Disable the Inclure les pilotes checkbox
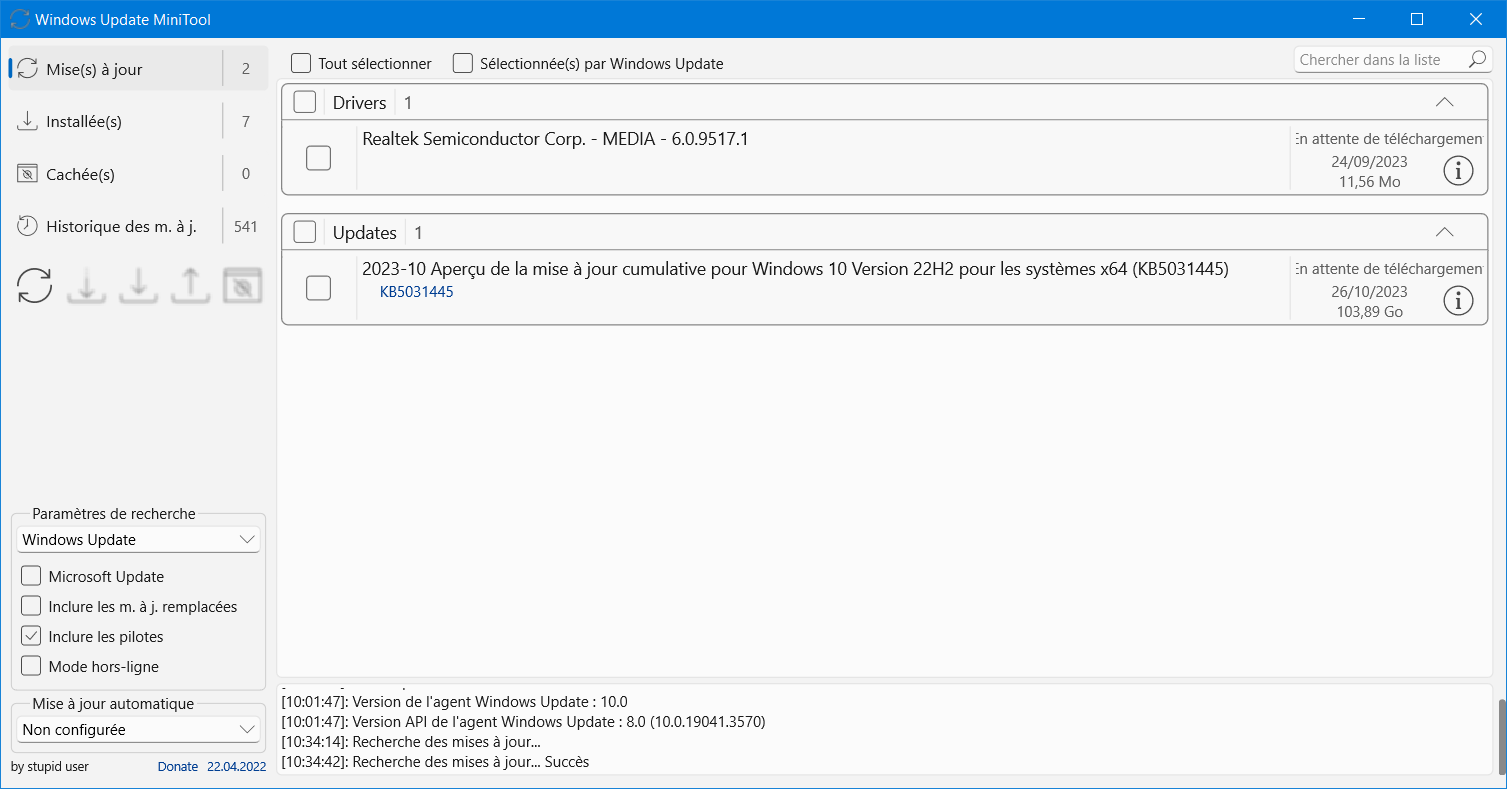The image size is (1507, 789). point(31,636)
